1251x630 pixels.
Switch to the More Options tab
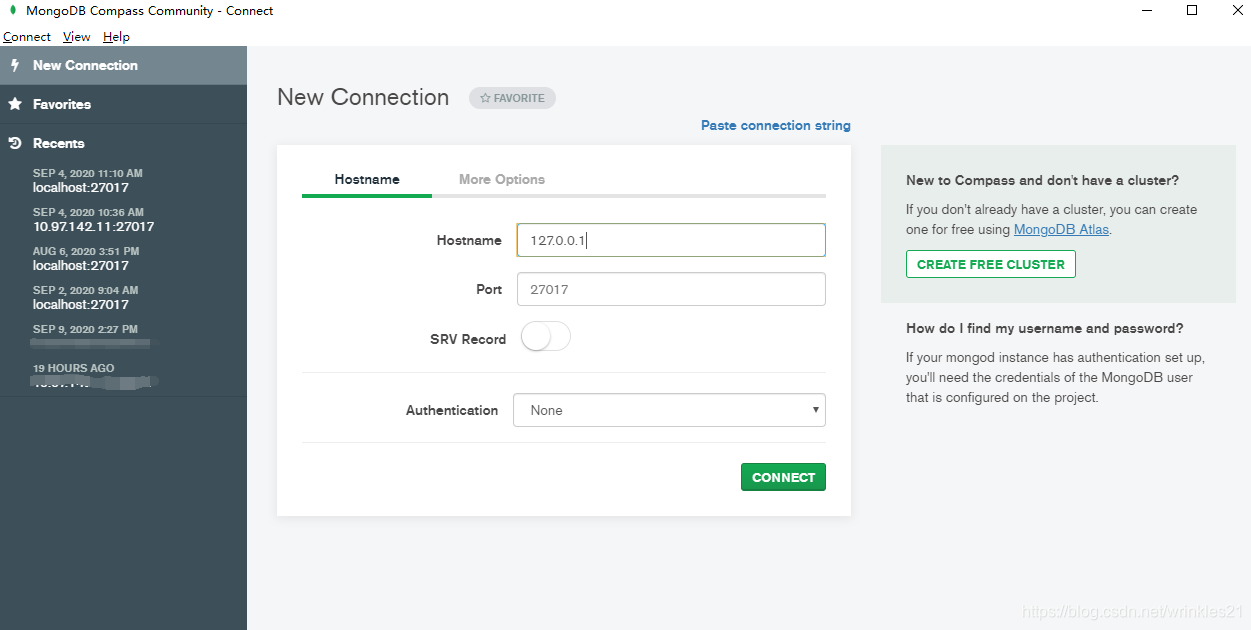[501, 179]
